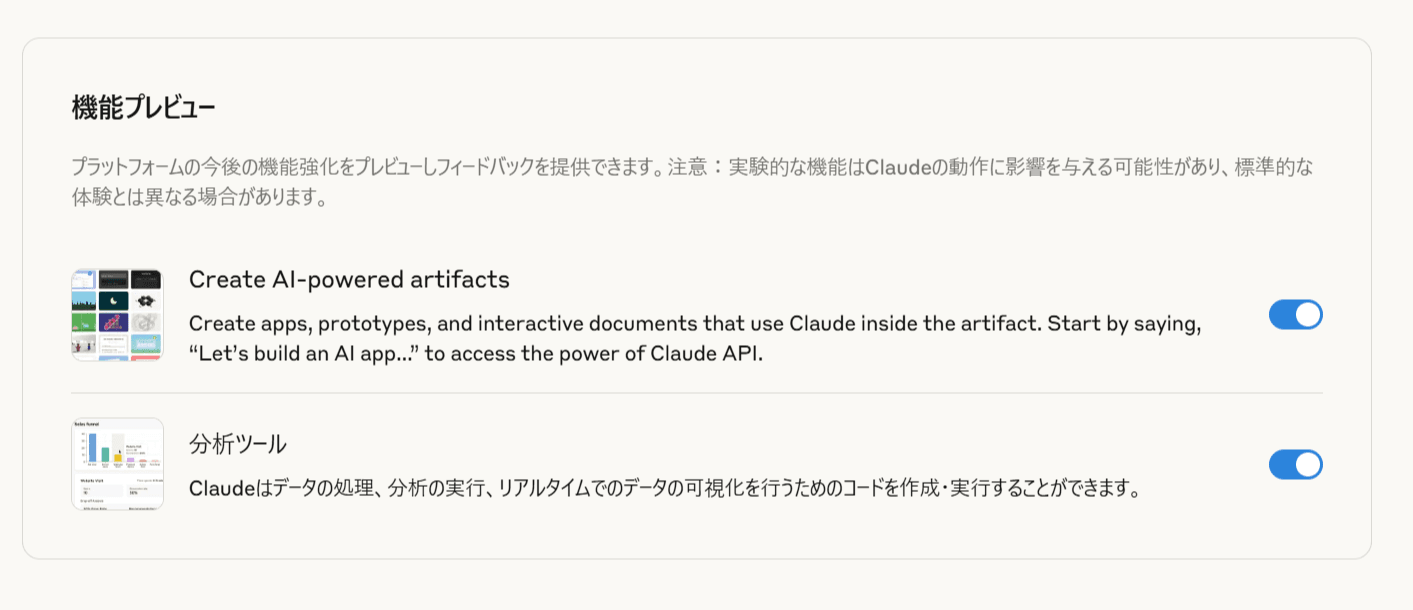Click the yellow bar in chart thumbnail
This screenshot has height=610, width=1413.
[118, 457]
